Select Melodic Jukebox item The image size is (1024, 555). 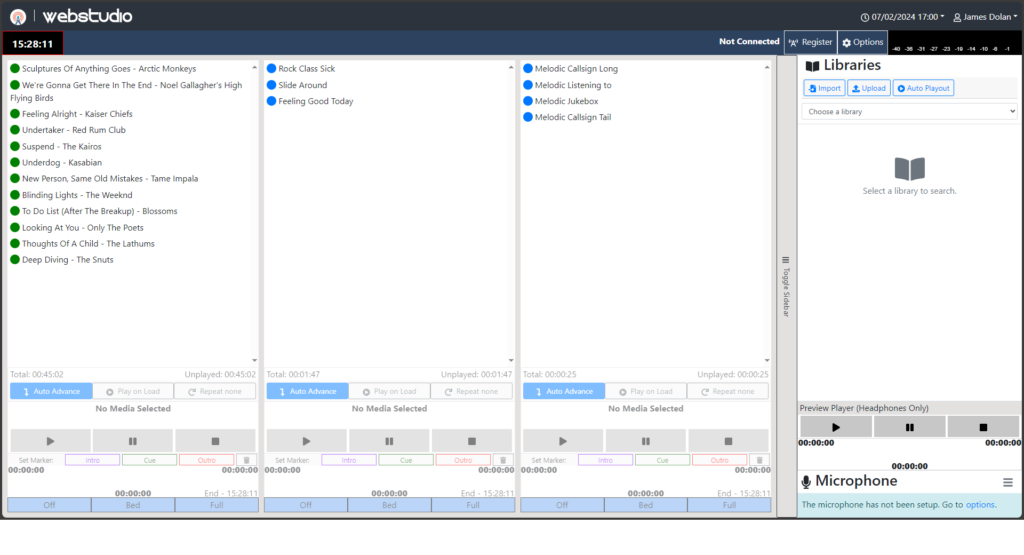point(566,101)
